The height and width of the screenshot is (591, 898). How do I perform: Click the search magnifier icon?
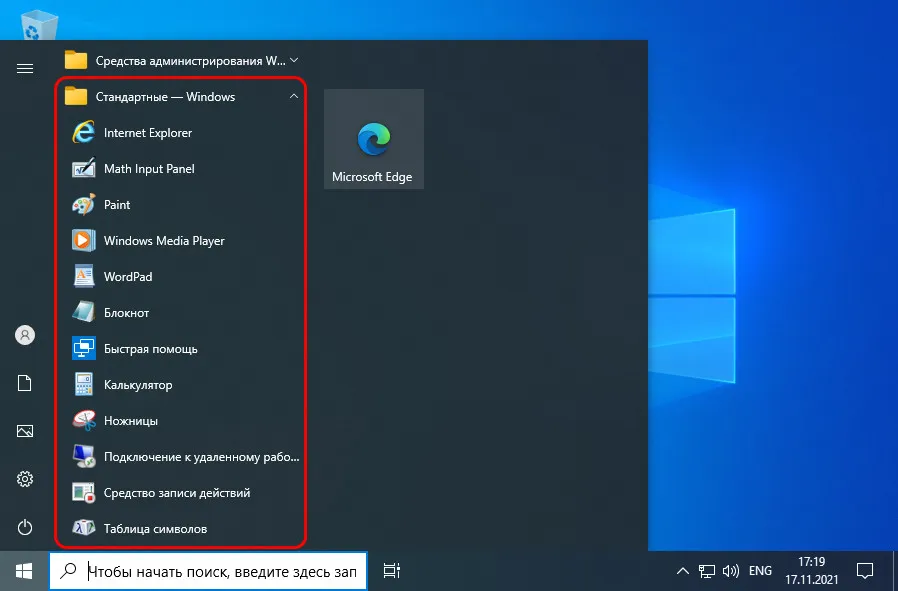pos(68,571)
